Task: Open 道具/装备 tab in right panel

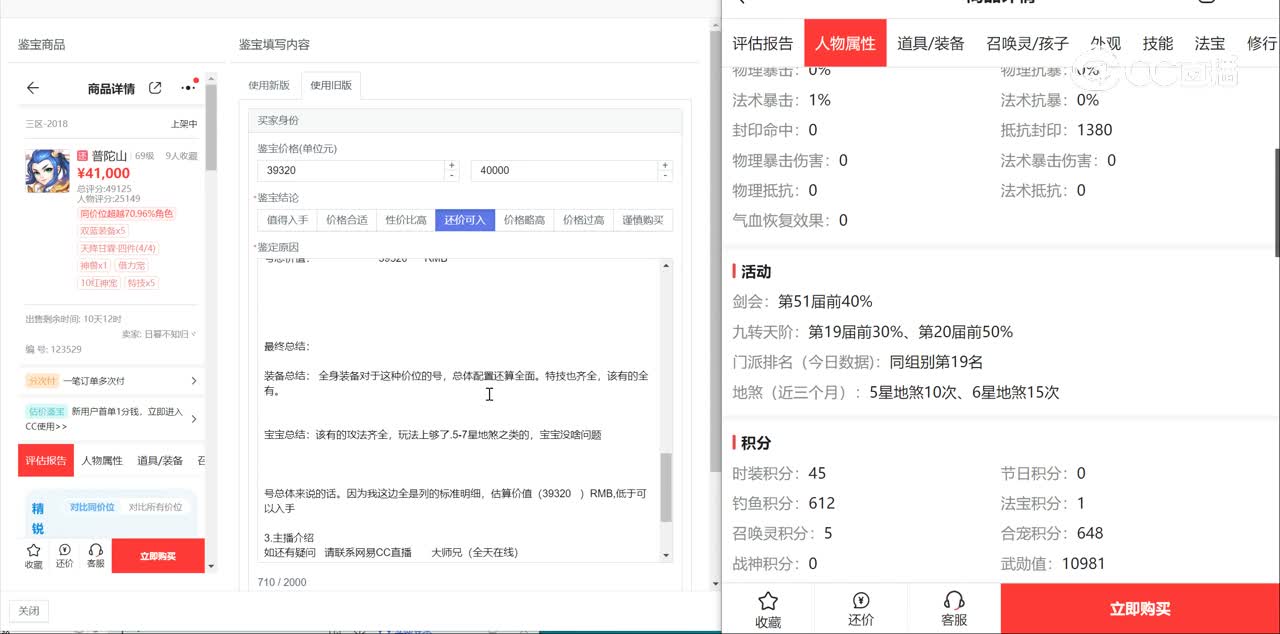Action: tap(930, 43)
